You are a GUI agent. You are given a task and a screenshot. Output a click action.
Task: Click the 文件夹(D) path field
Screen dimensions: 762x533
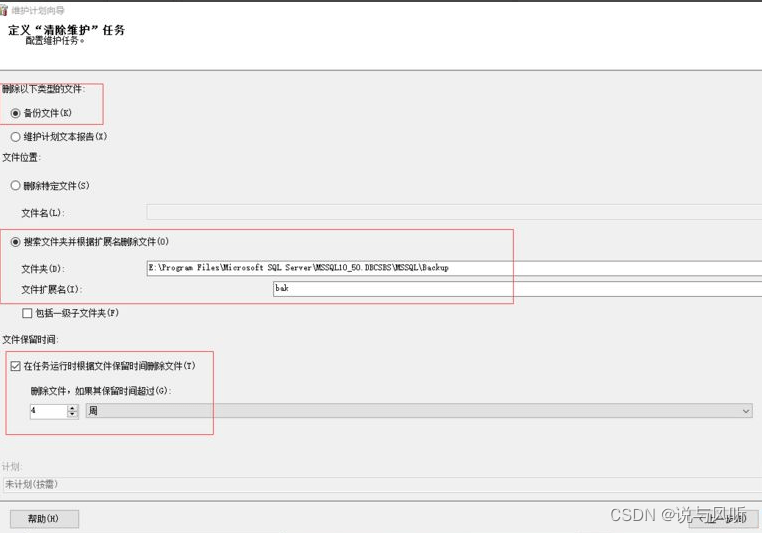point(454,268)
